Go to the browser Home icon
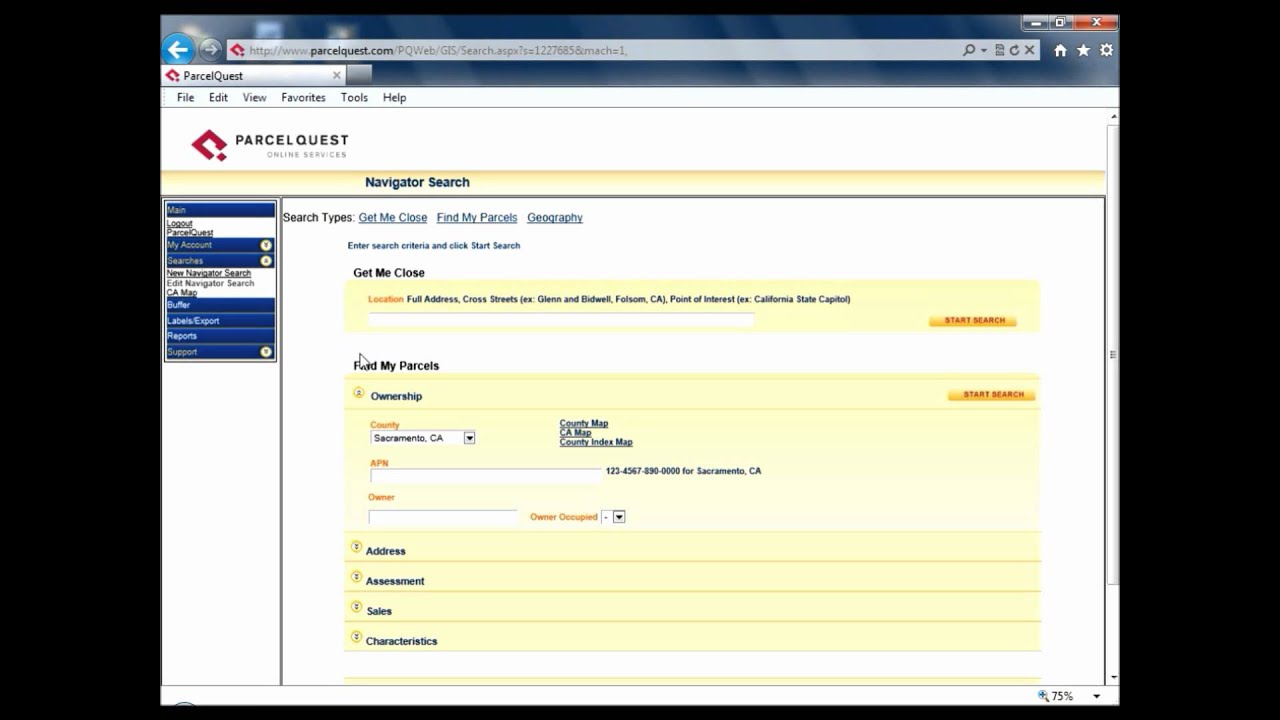Screen dimensions: 1280x720 (1060, 50)
